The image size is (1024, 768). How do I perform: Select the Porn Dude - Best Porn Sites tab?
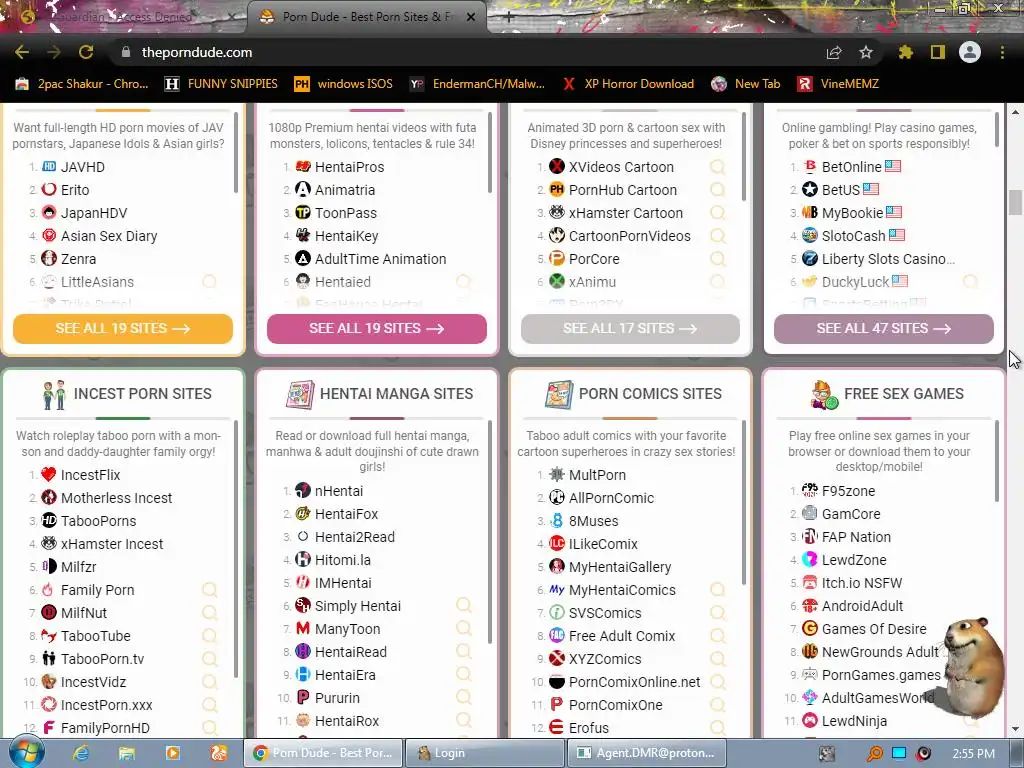pos(366,17)
